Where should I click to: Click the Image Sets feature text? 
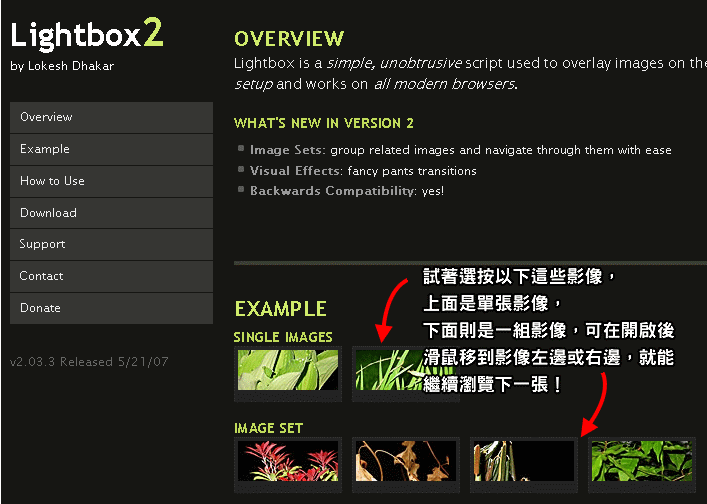pyautogui.click(x=287, y=150)
